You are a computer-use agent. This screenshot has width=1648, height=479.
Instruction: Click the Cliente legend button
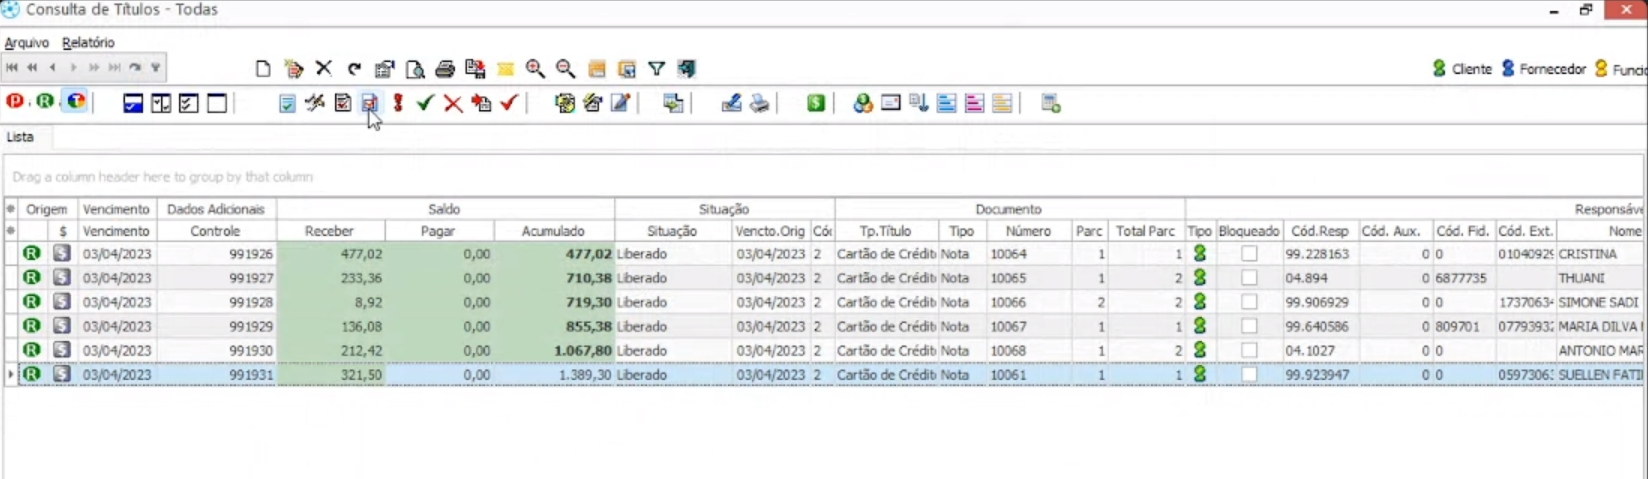point(1462,69)
